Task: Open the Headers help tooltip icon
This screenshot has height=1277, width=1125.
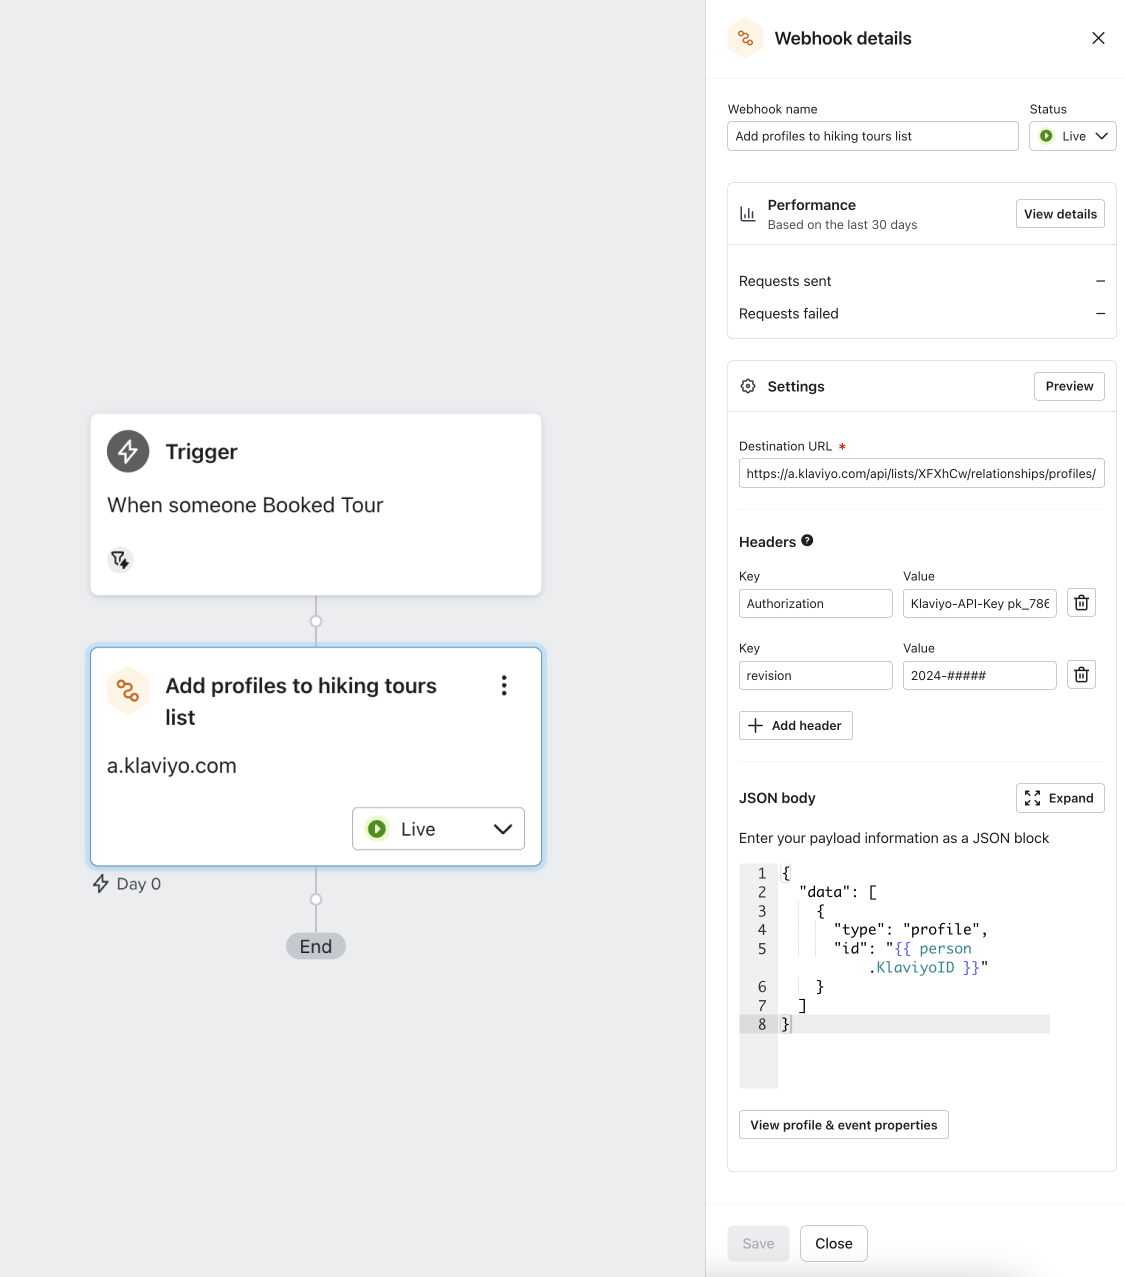Action: point(807,540)
